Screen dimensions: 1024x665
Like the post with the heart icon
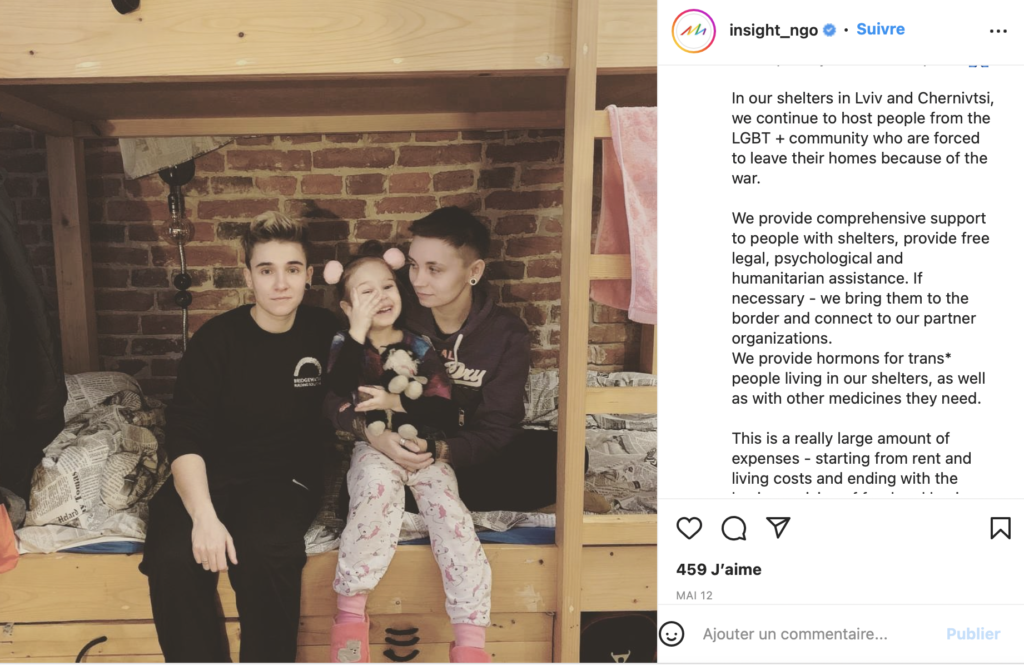click(x=689, y=528)
